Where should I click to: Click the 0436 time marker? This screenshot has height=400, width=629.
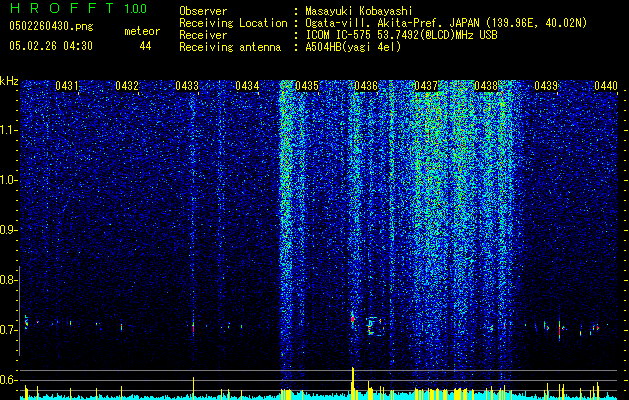pyautogui.click(x=366, y=86)
